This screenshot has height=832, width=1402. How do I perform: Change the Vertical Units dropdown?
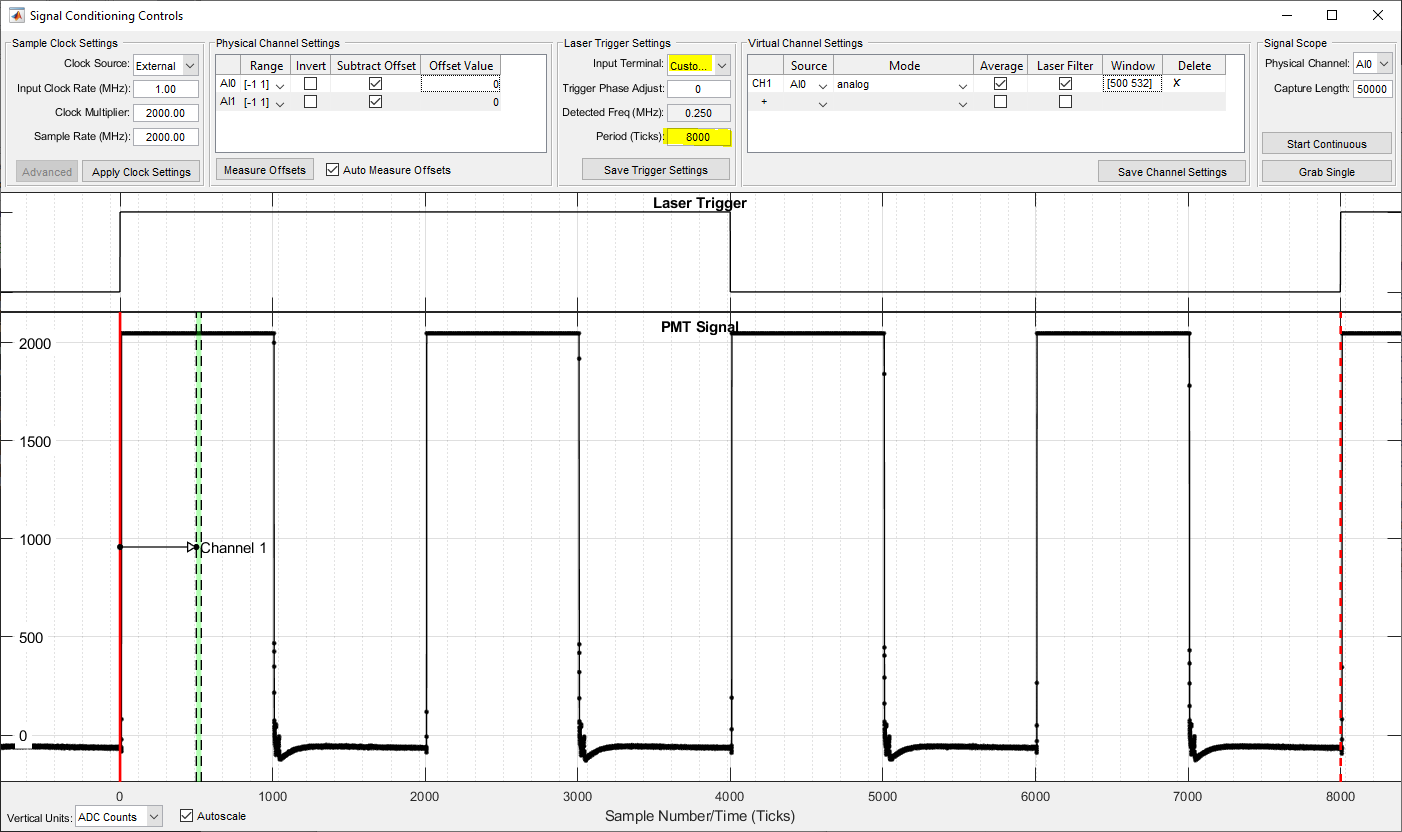pos(119,817)
